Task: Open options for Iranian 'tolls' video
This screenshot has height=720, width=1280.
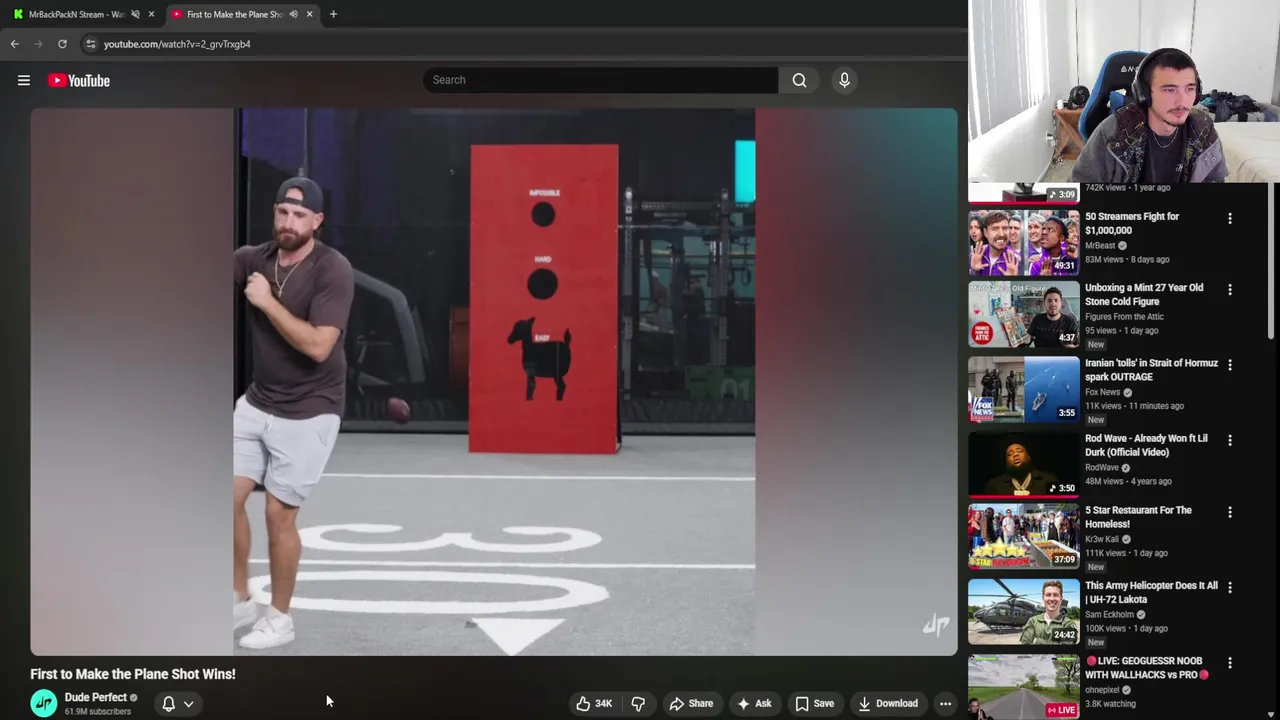Action: [1230, 365]
